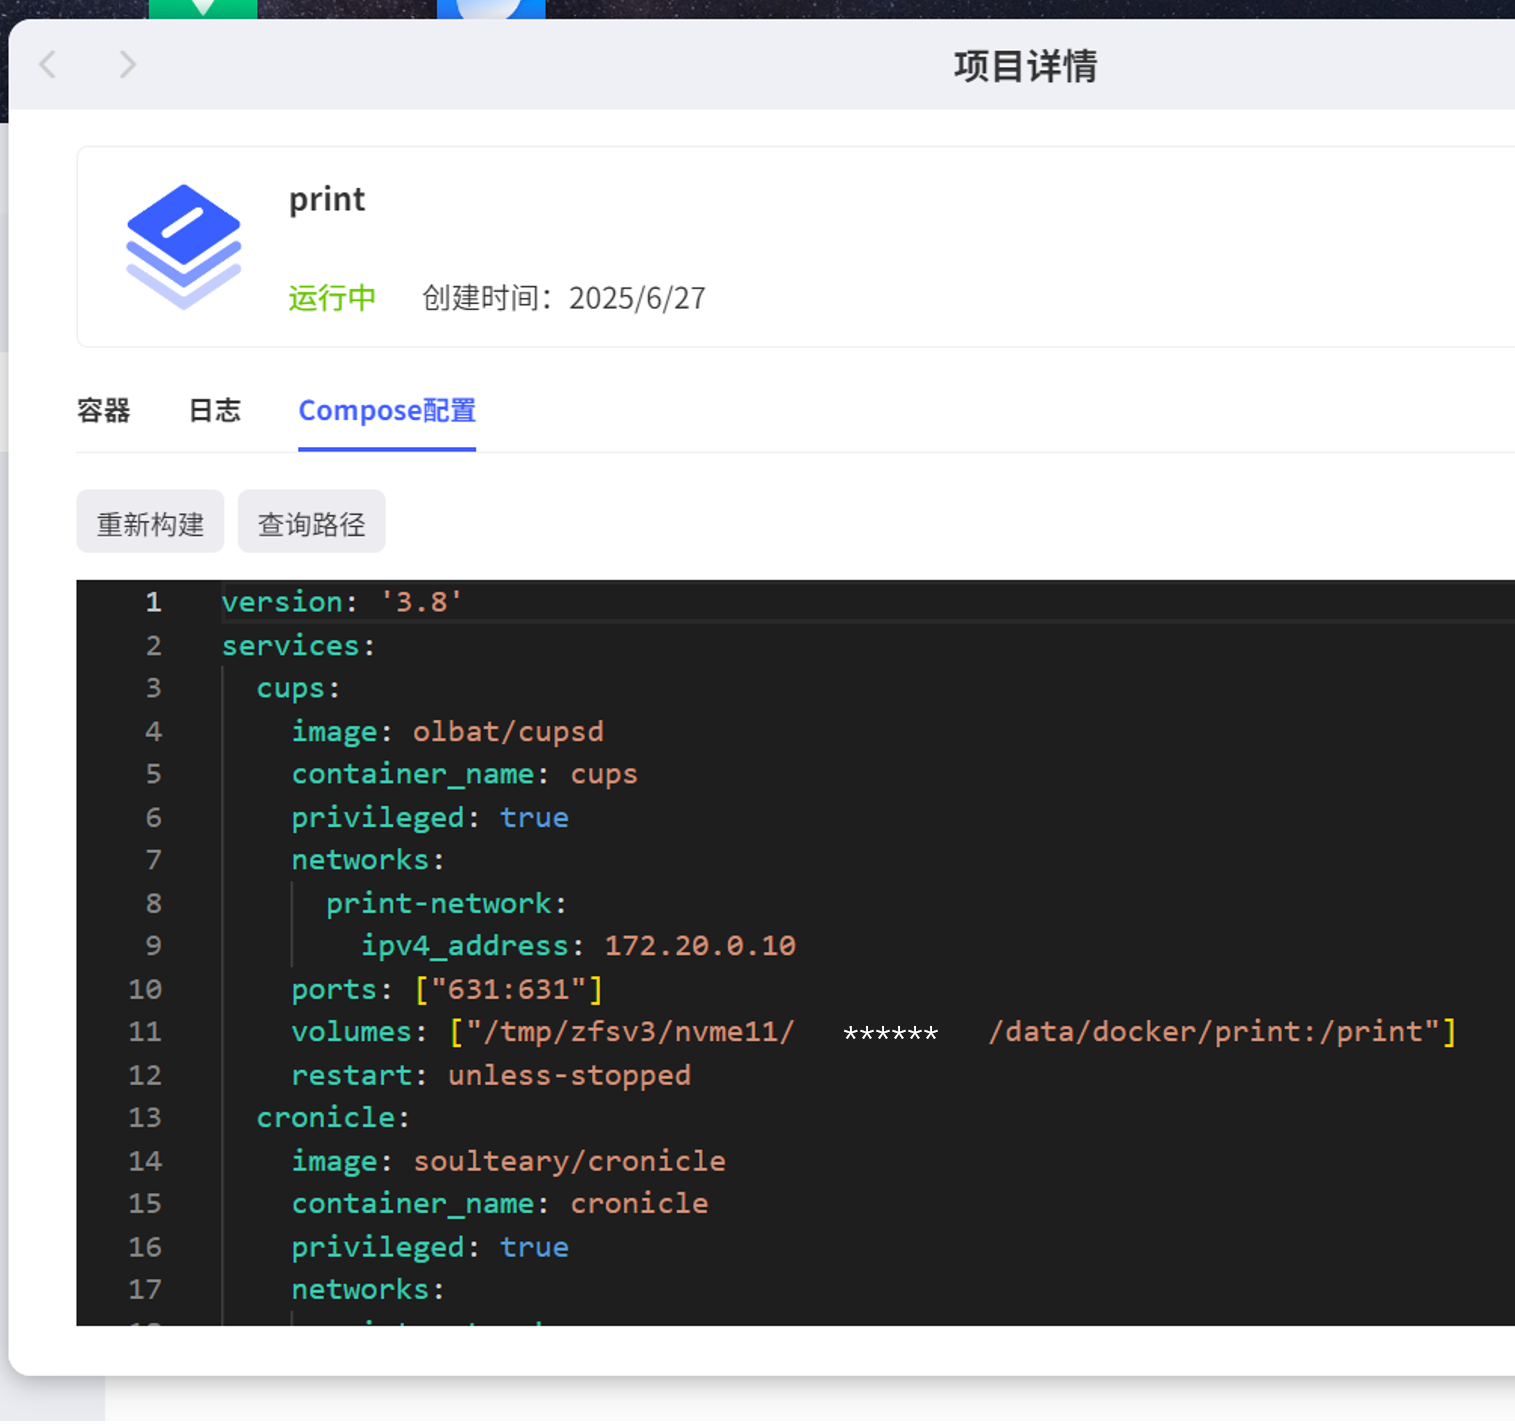Screen dimensions: 1515x1424
Task: Open the 日志 tab
Action: (214, 411)
